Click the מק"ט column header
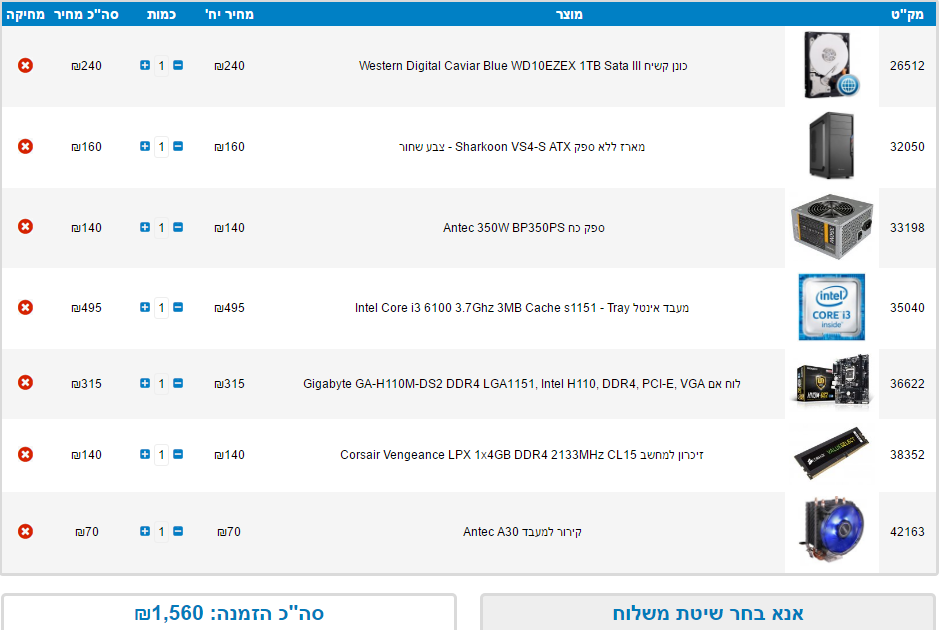The image size is (942, 630). point(907,14)
